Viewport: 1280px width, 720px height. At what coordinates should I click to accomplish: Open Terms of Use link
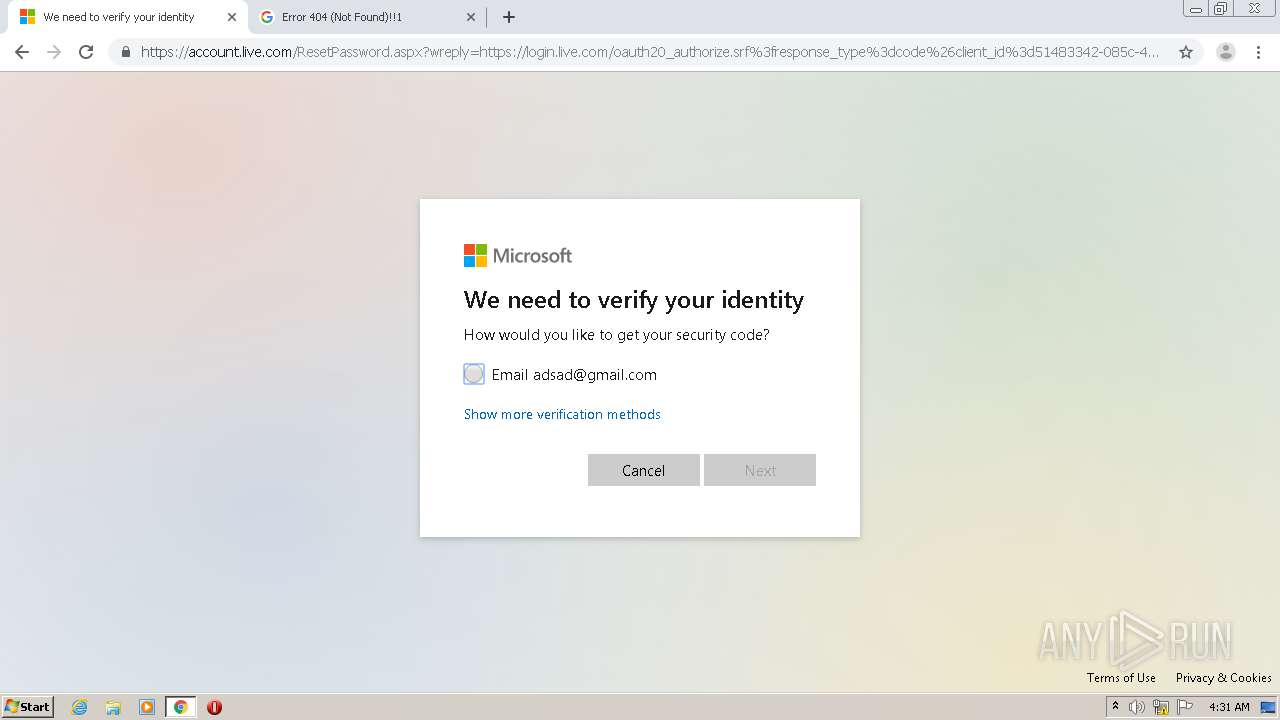pyautogui.click(x=1121, y=678)
